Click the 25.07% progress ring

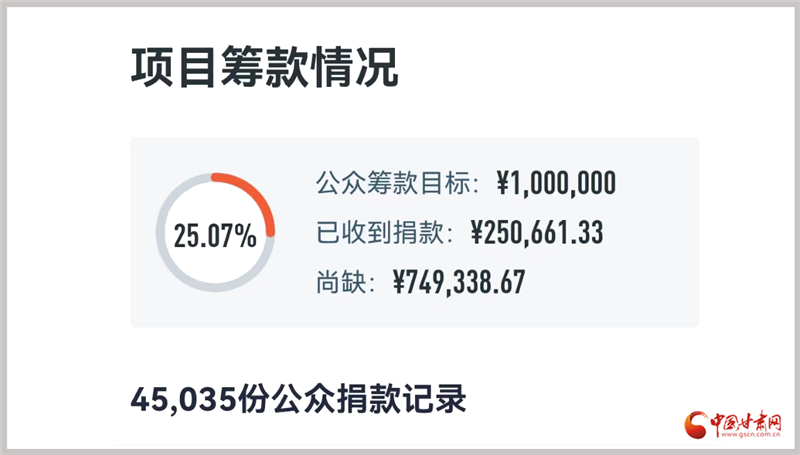(x=215, y=233)
